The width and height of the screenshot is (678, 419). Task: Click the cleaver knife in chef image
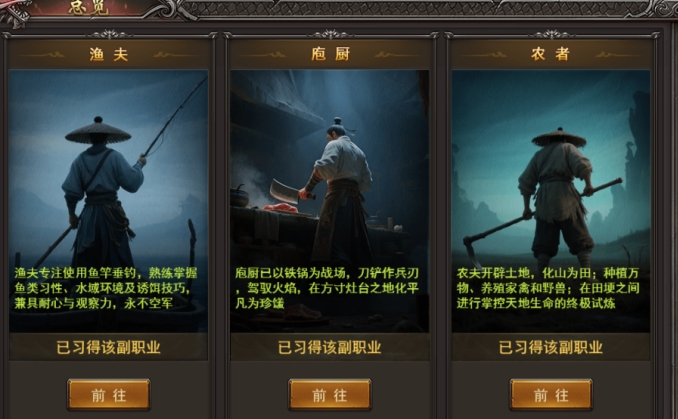click(x=285, y=191)
